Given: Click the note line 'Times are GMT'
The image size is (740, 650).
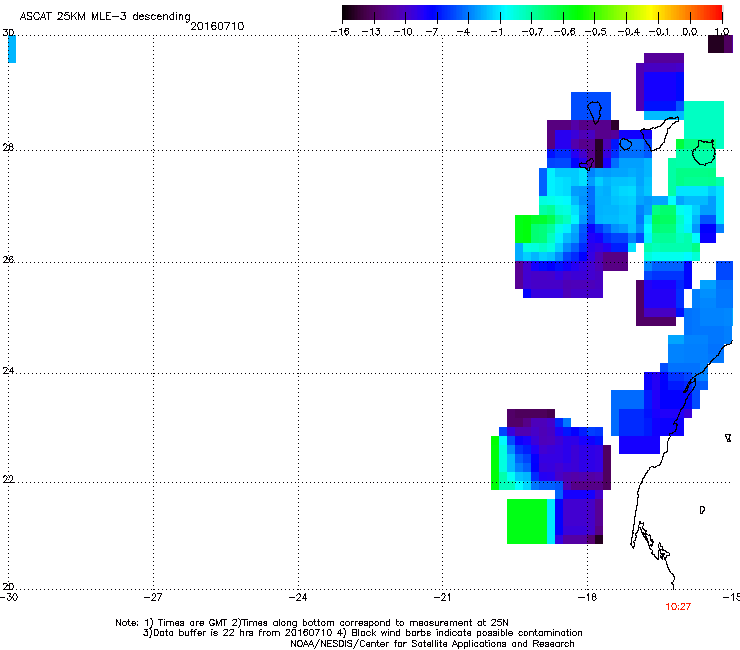Looking at the screenshot, I should 186,623.
